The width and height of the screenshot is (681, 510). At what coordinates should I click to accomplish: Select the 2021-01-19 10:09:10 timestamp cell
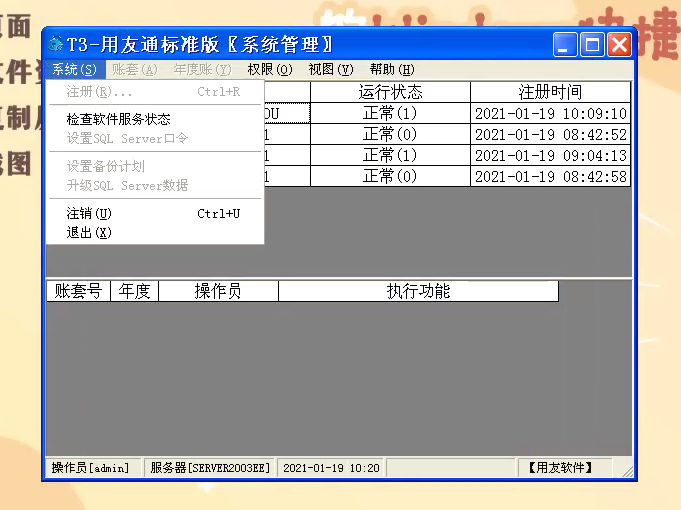click(x=550, y=113)
